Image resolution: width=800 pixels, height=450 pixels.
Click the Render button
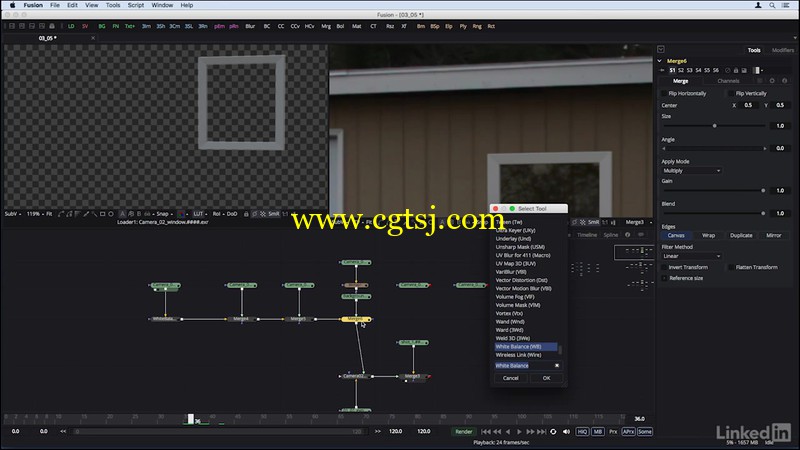(x=463, y=432)
